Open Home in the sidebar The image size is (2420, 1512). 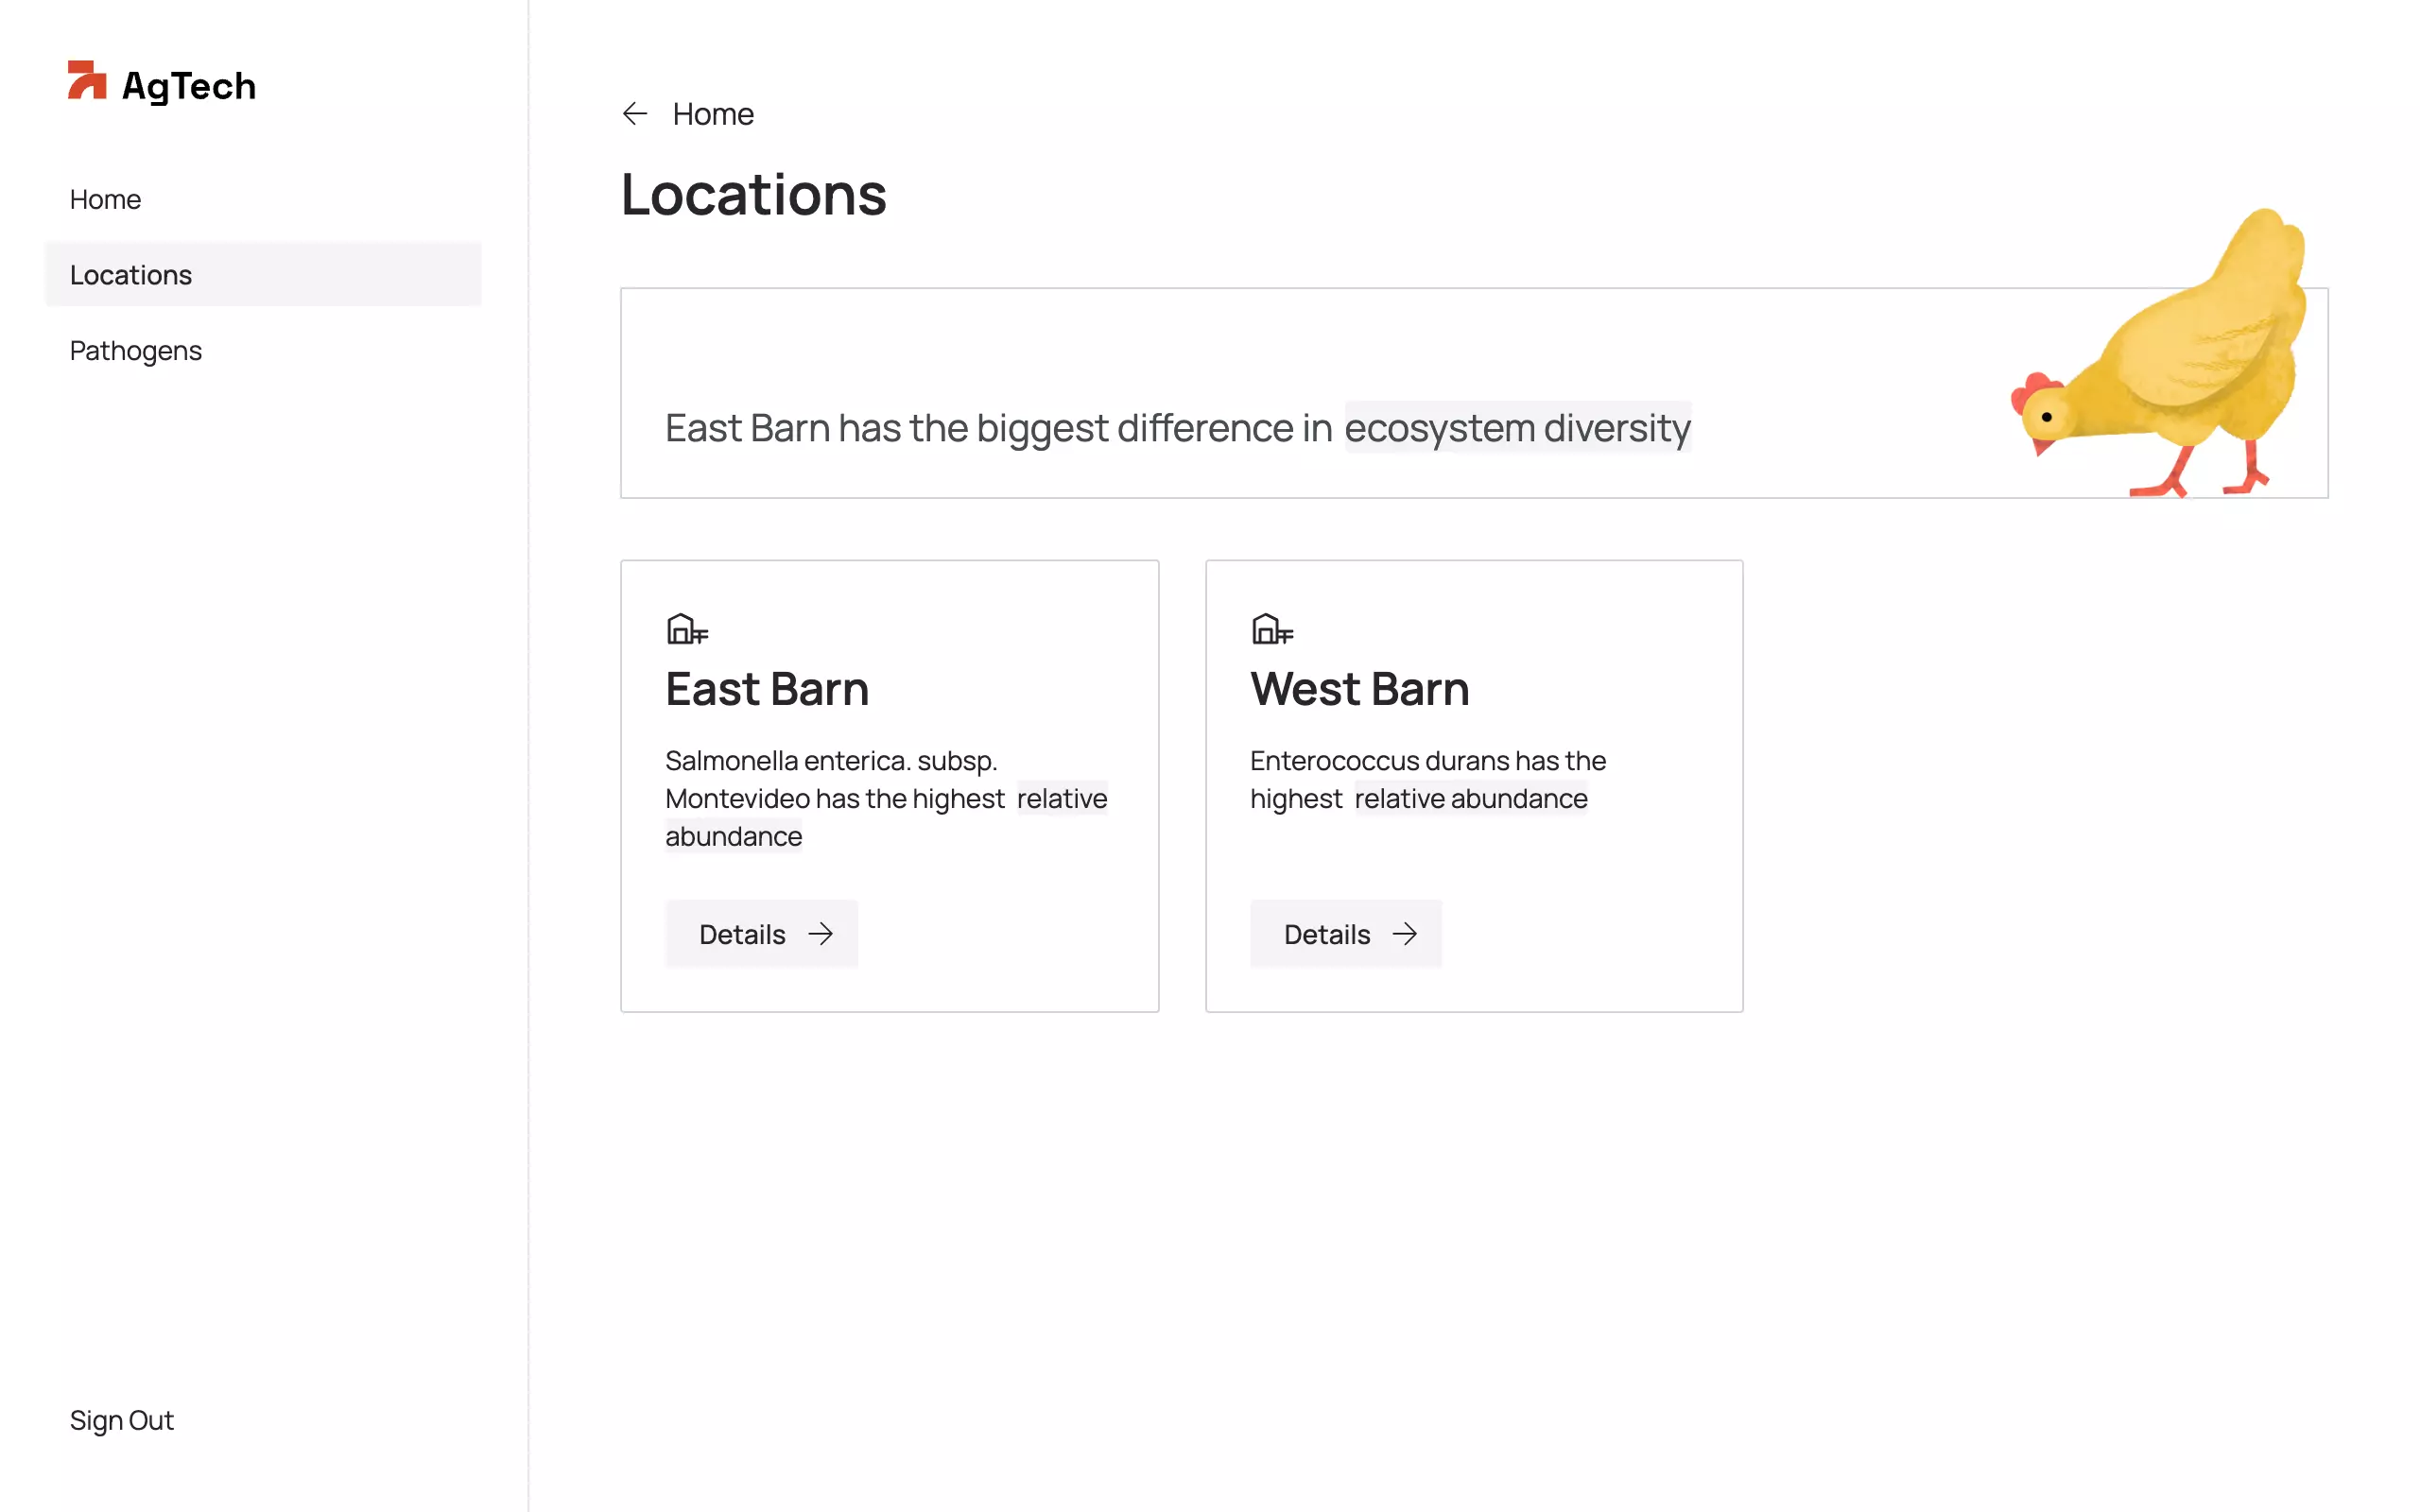pos(105,199)
